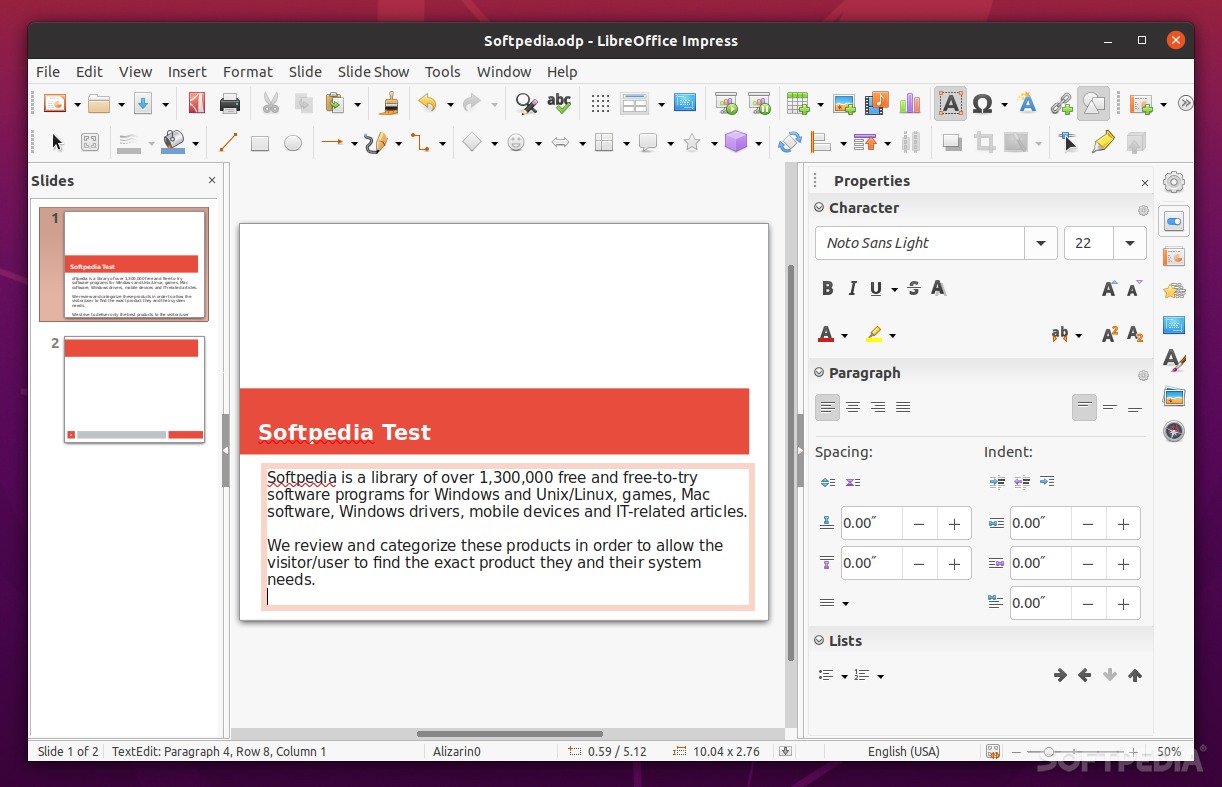
Task: Export directly as PDF
Action: coord(197,103)
